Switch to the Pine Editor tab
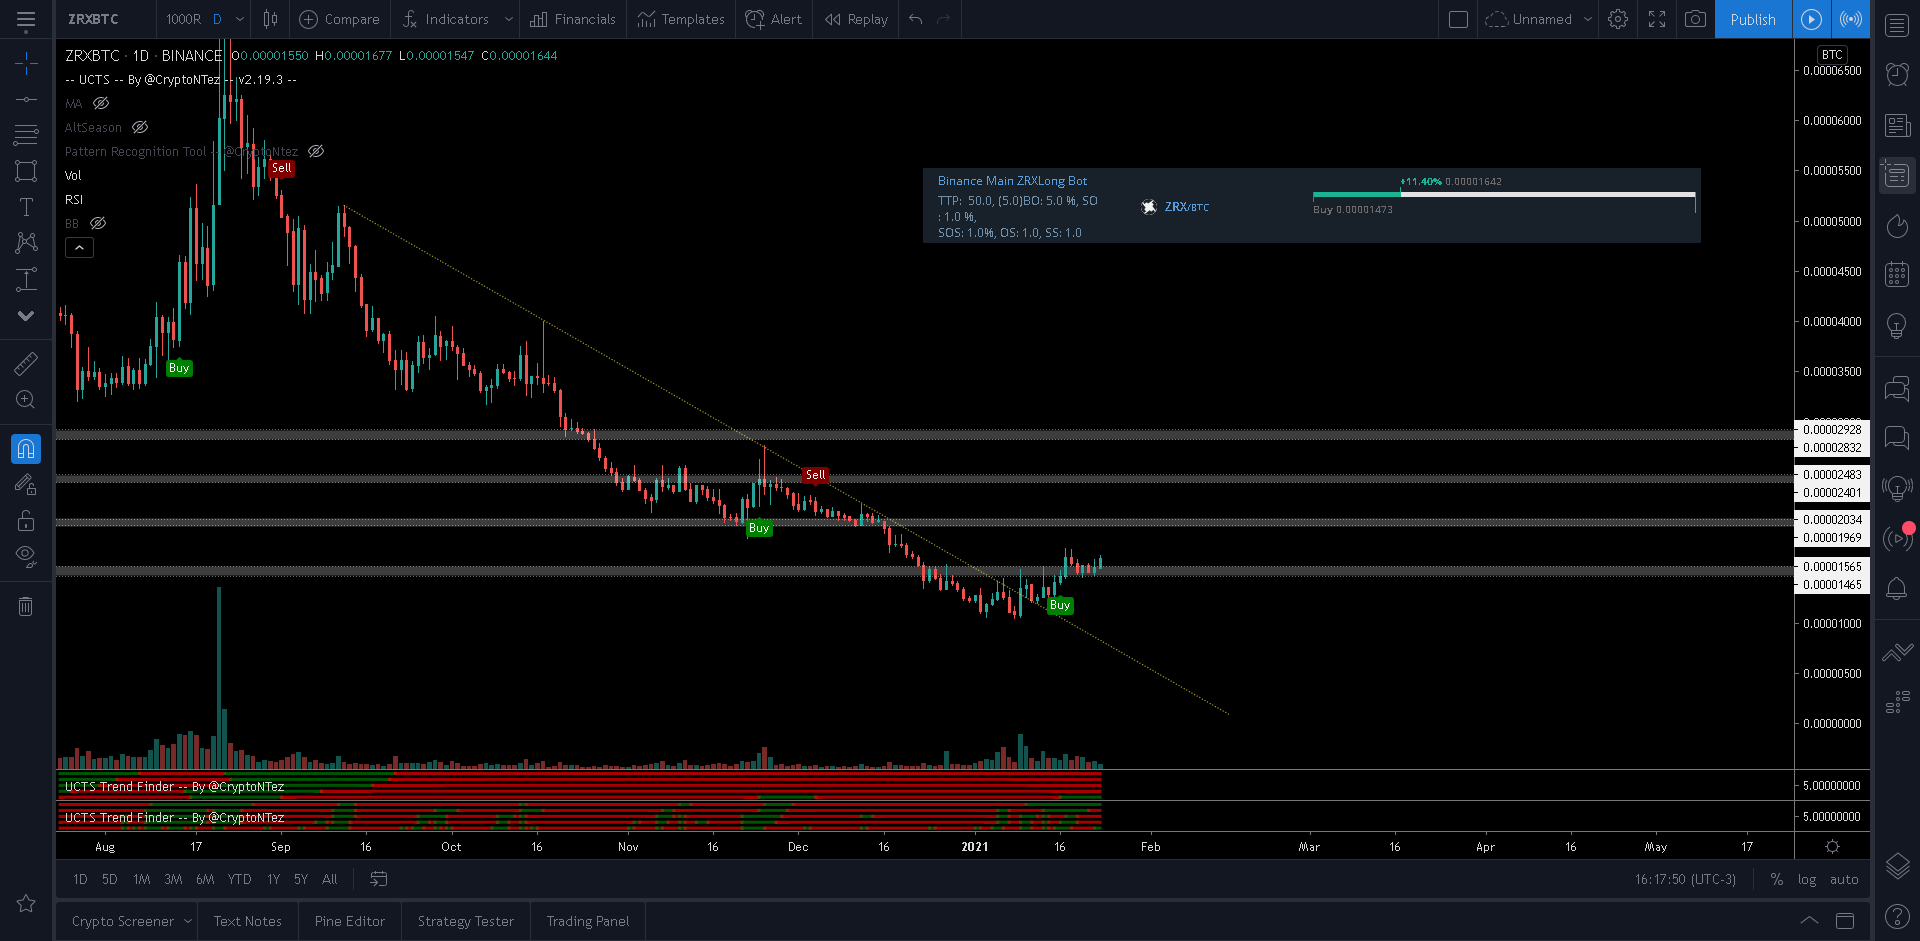This screenshot has width=1920, height=941. click(349, 920)
